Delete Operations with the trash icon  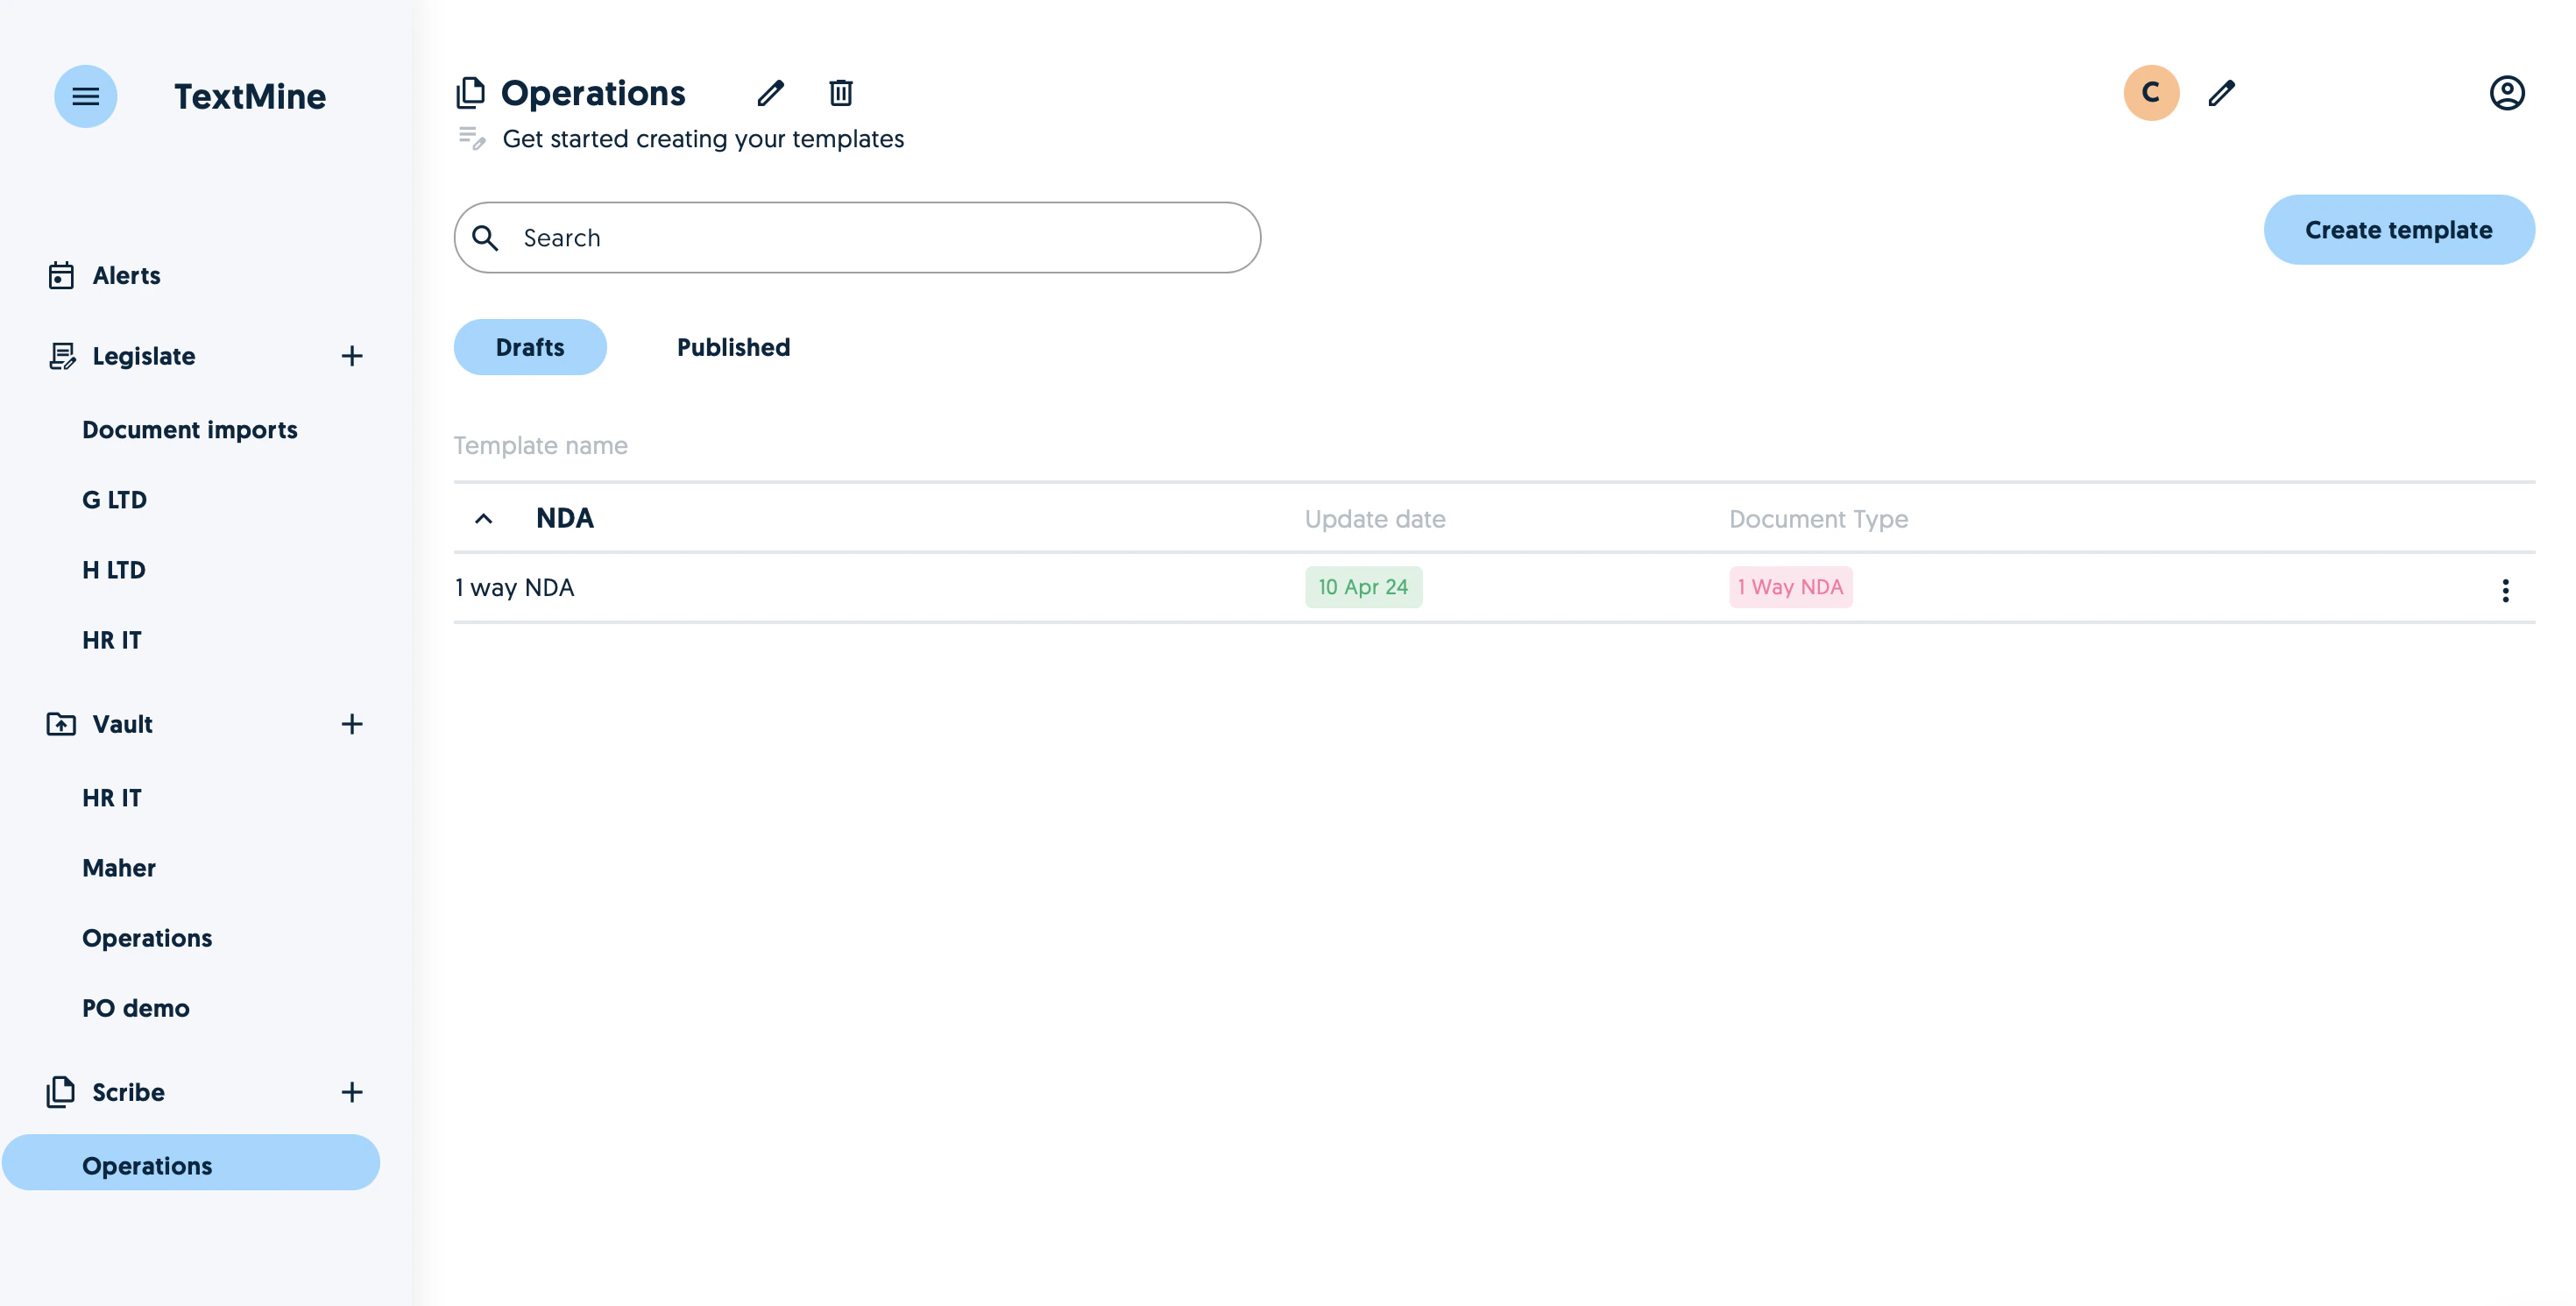840,93
